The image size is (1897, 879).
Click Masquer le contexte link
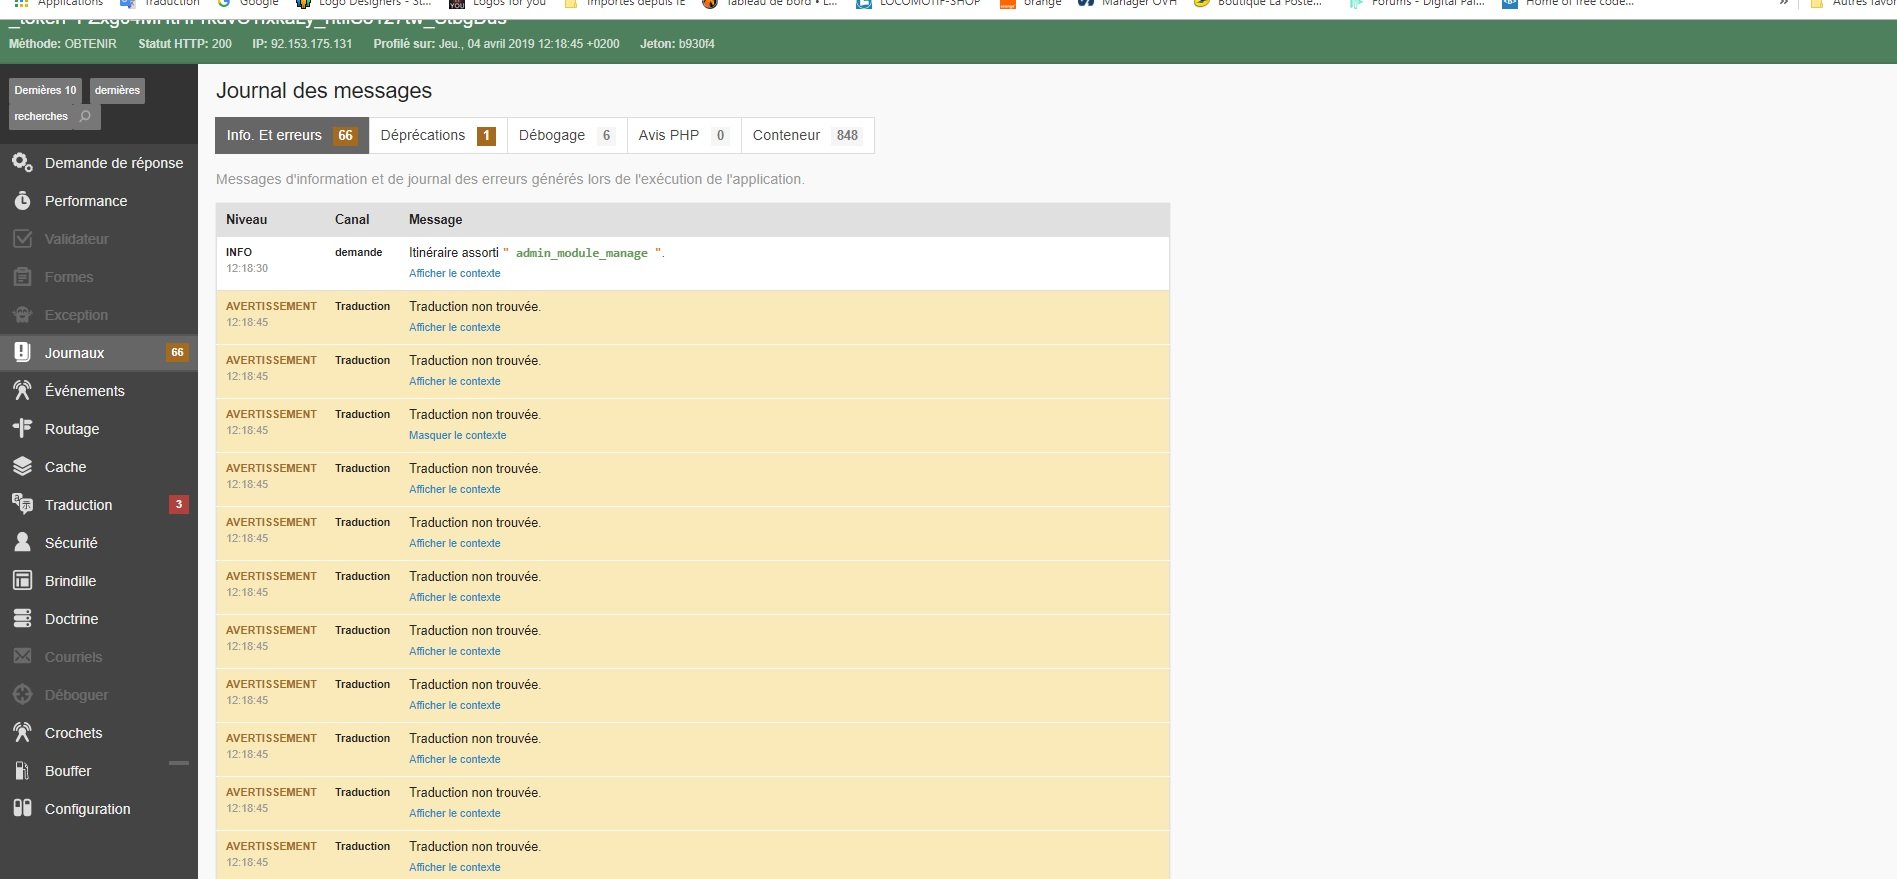[457, 435]
